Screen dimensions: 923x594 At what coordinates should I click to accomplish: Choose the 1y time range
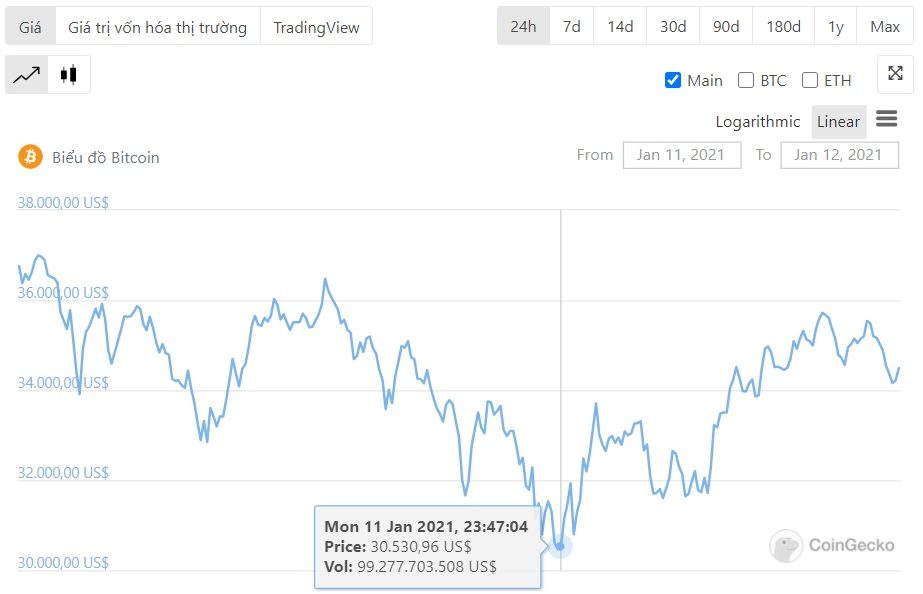(x=835, y=26)
